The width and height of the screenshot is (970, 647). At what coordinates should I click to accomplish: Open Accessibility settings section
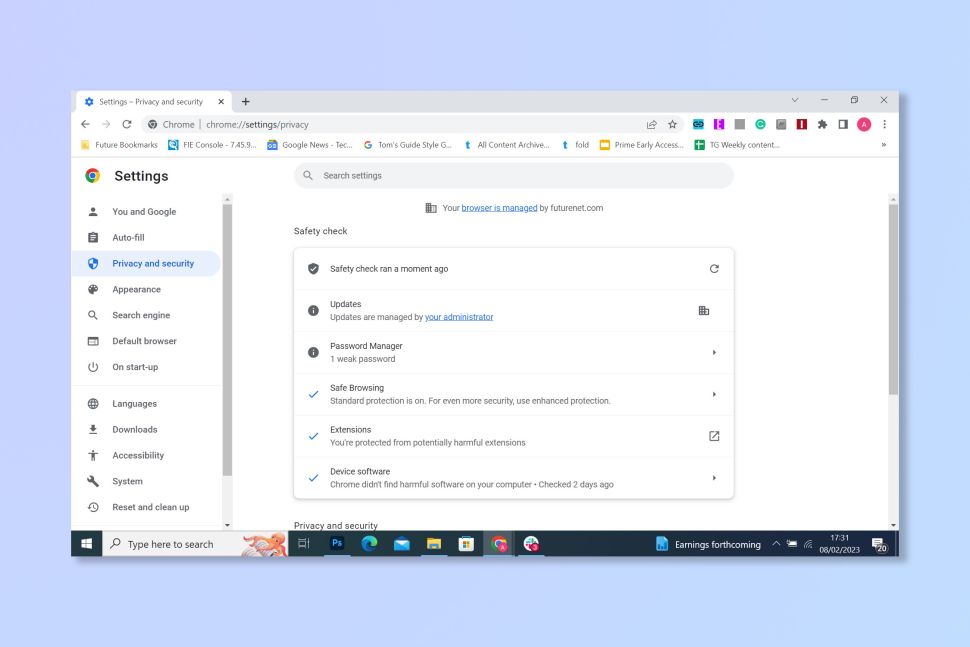(x=147, y=455)
